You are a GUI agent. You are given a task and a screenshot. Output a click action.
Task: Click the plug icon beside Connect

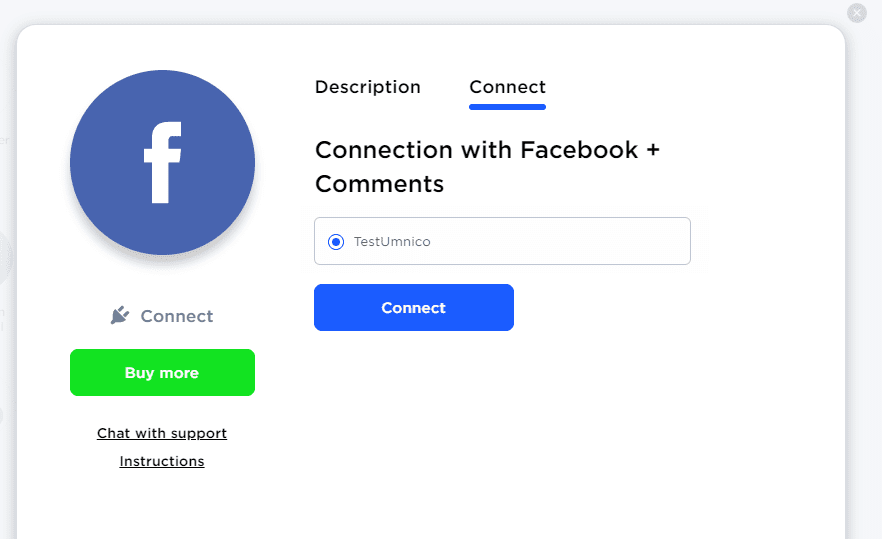click(120, 316)
